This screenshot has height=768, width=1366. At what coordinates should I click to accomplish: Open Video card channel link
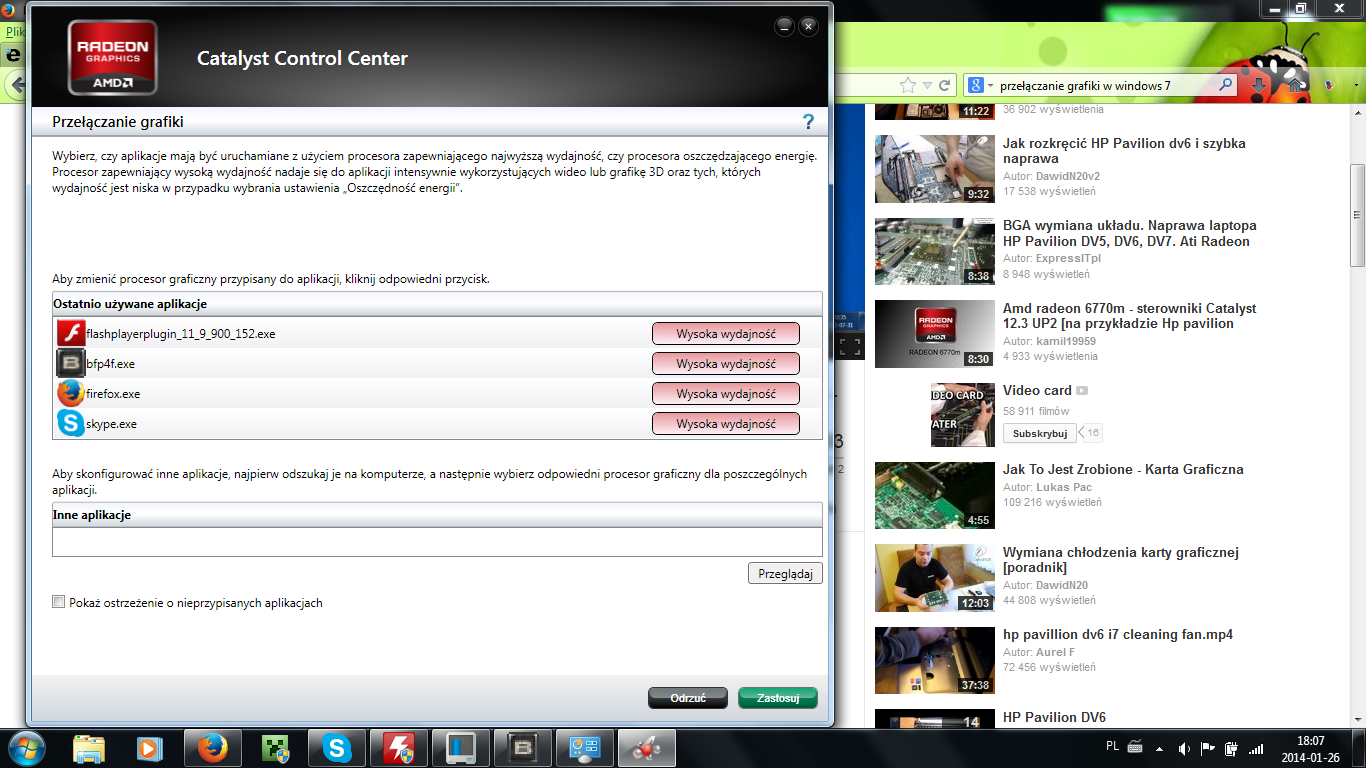(x=1037, y=390)
